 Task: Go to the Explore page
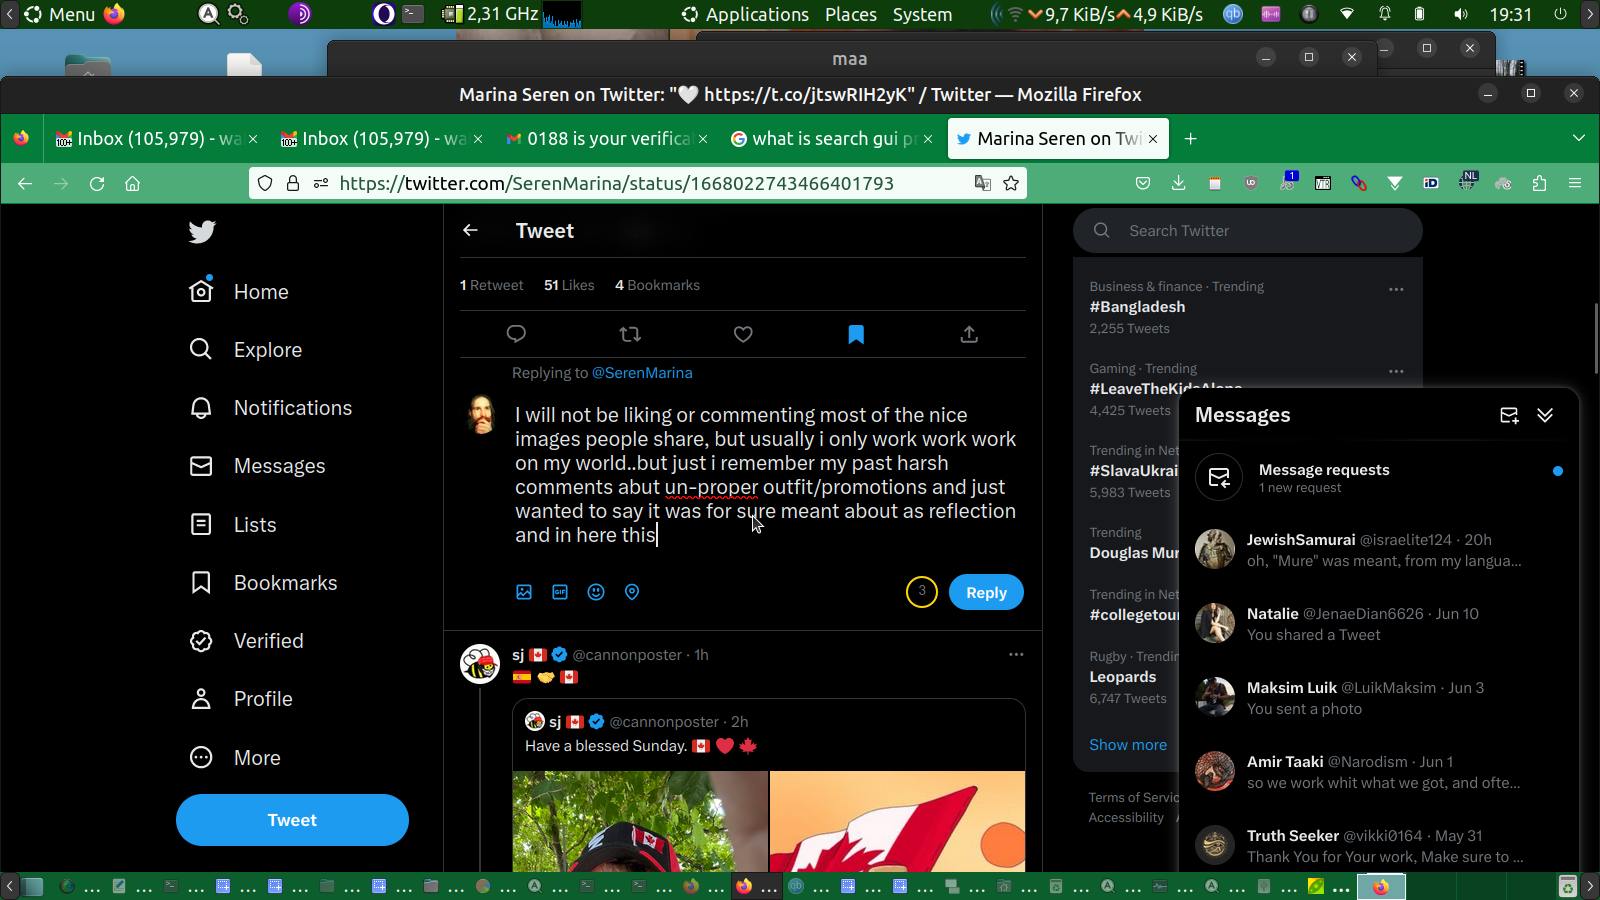(246, 349)
